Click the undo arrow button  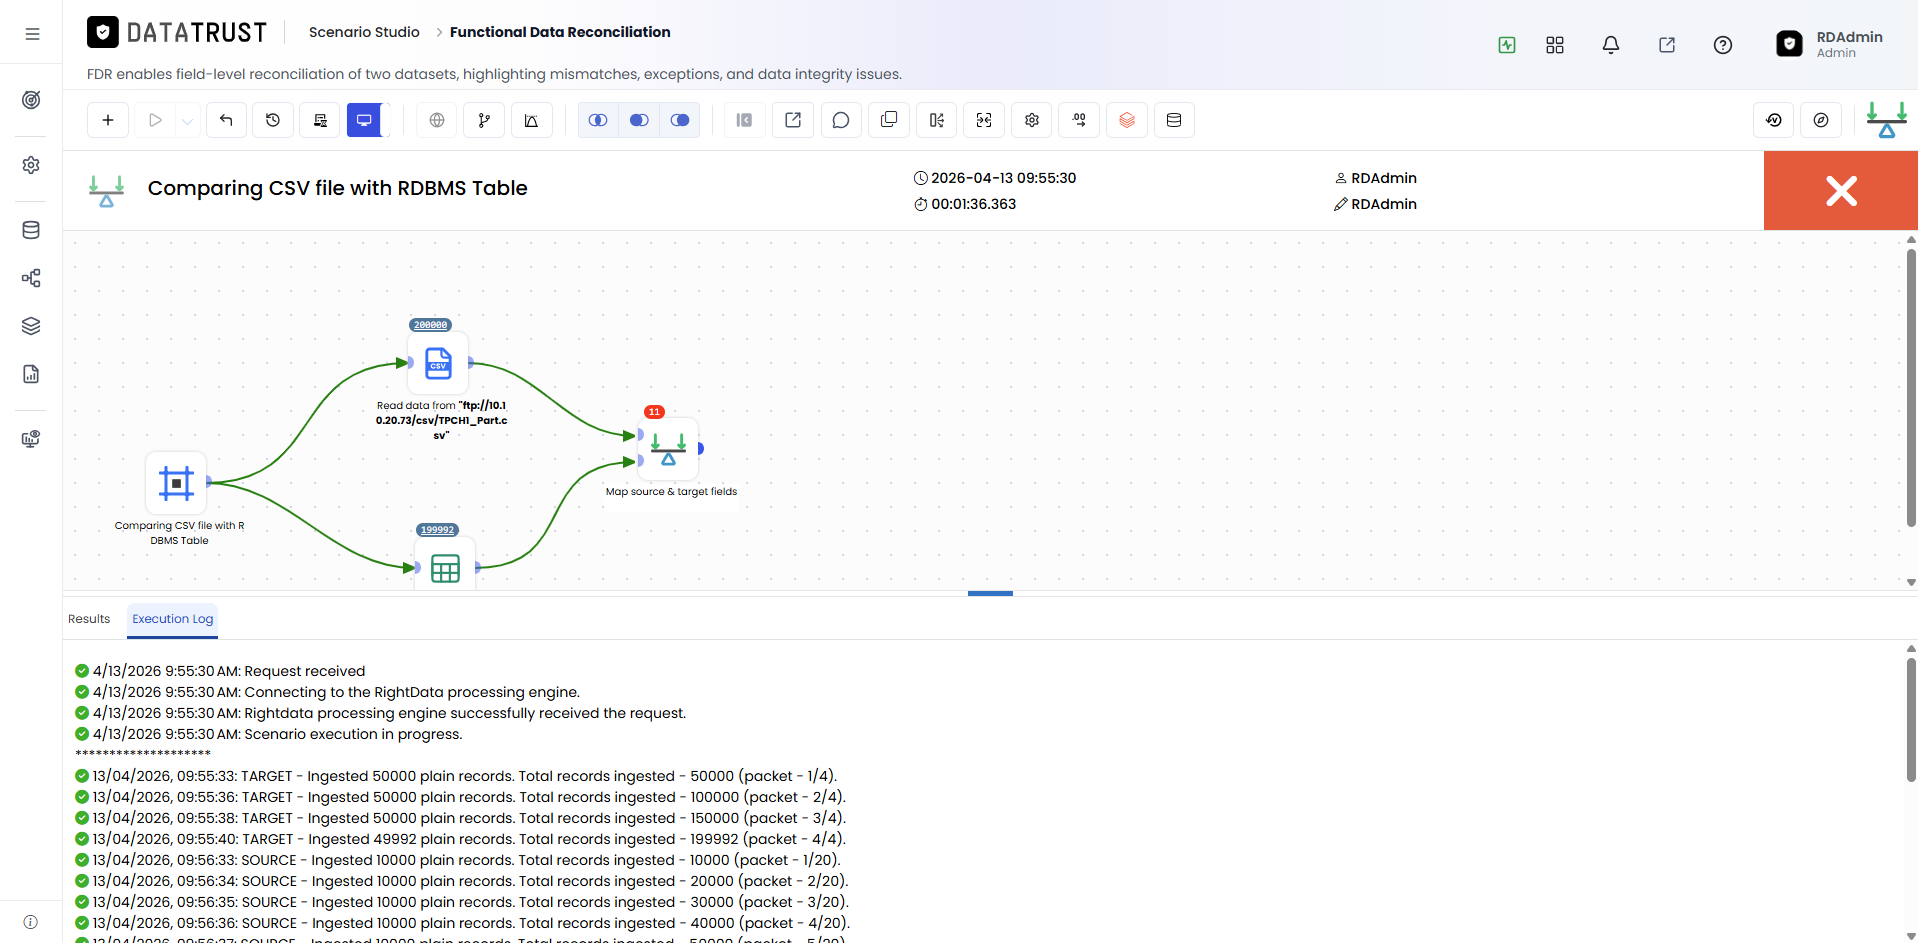[226, 120]
